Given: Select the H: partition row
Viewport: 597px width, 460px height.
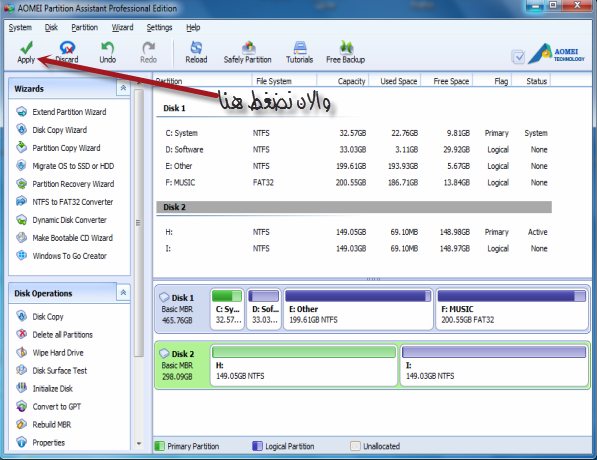Looking at the screenshot, I should pyautogui.click(x=354, y=232).
